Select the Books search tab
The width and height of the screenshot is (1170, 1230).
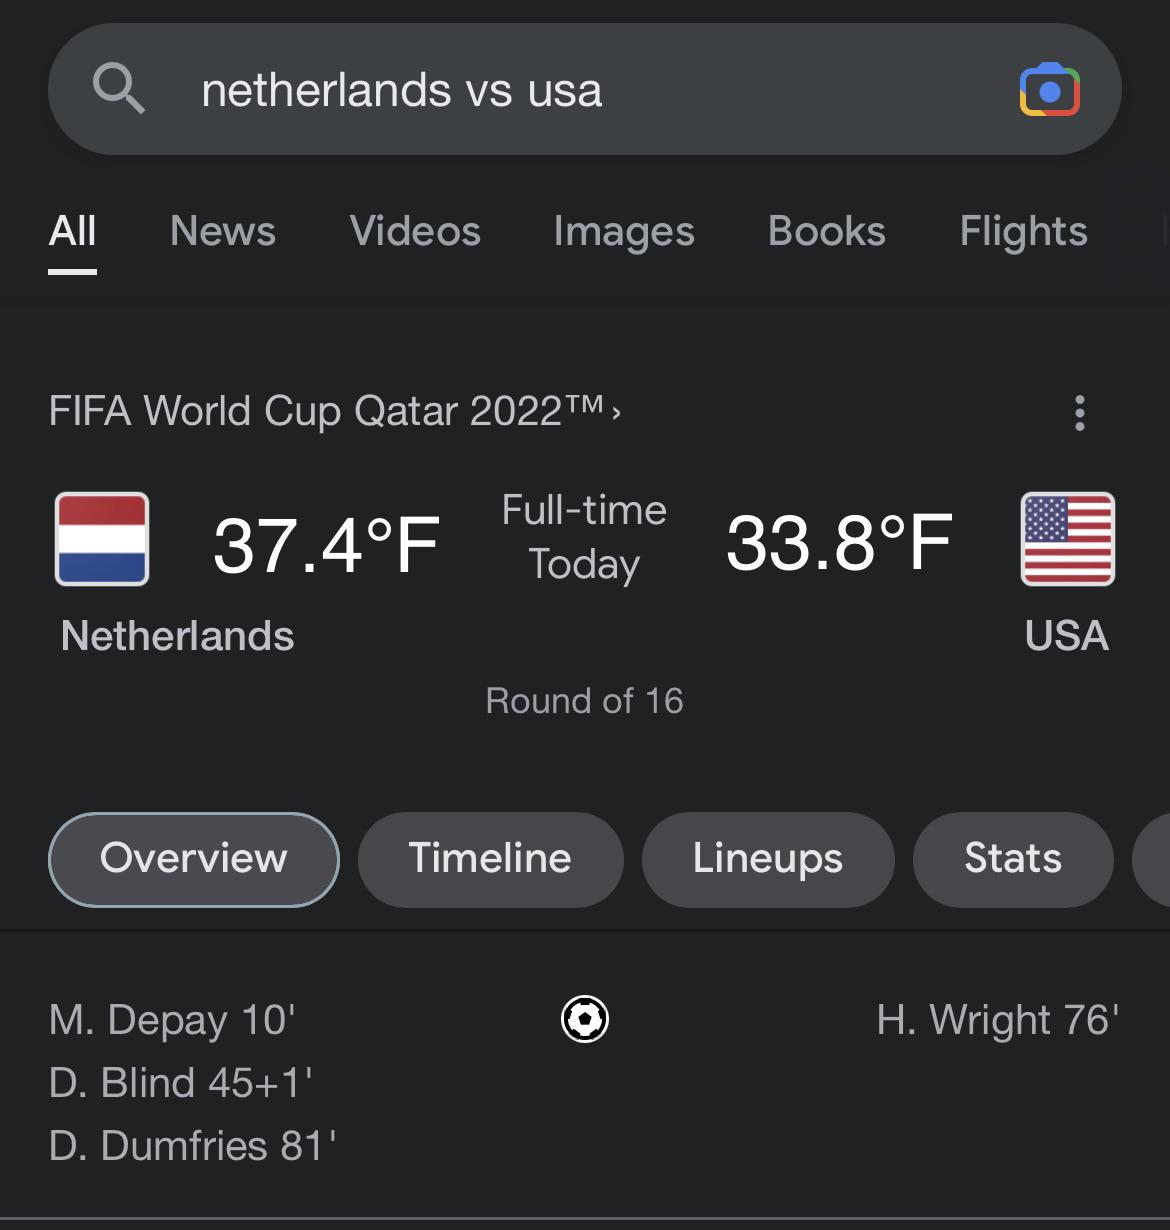coord(826,232)
